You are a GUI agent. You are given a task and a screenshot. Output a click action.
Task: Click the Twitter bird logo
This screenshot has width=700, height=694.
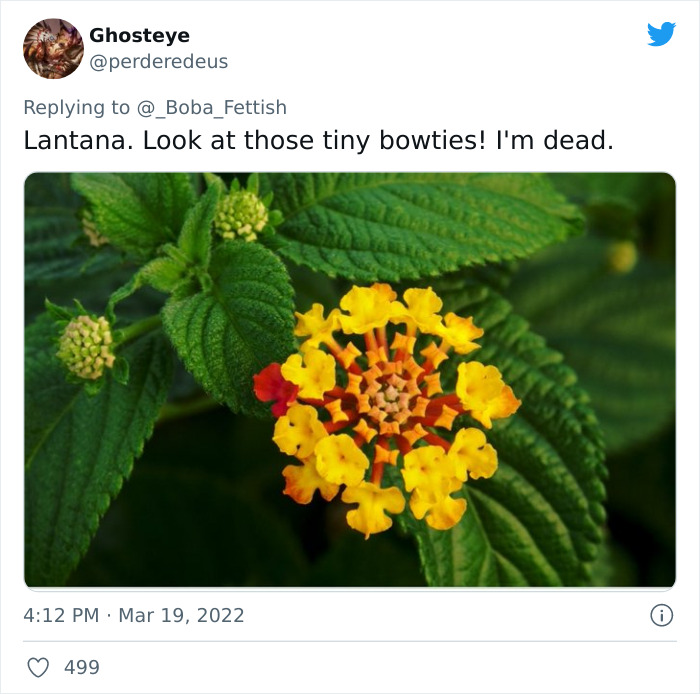[661, 33]
